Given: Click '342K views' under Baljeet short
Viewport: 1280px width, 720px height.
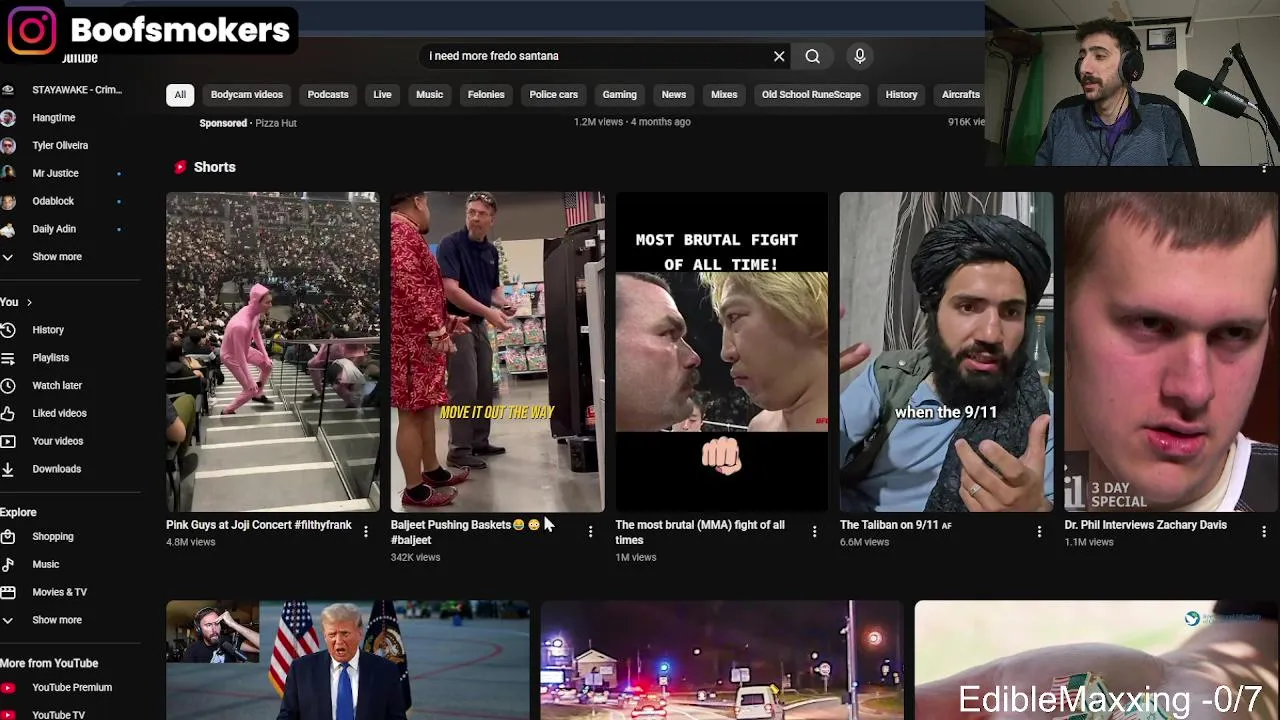Looking at the screenshot, I should click(415, 557).
